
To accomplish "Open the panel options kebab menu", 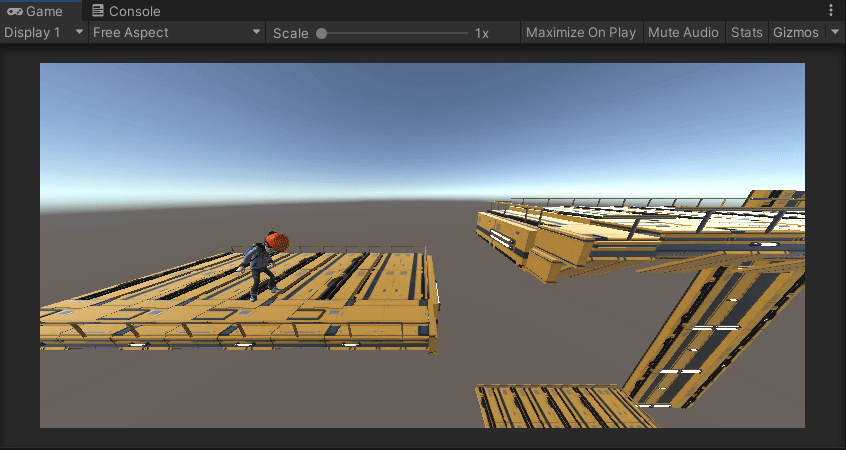I will point(831,10).
